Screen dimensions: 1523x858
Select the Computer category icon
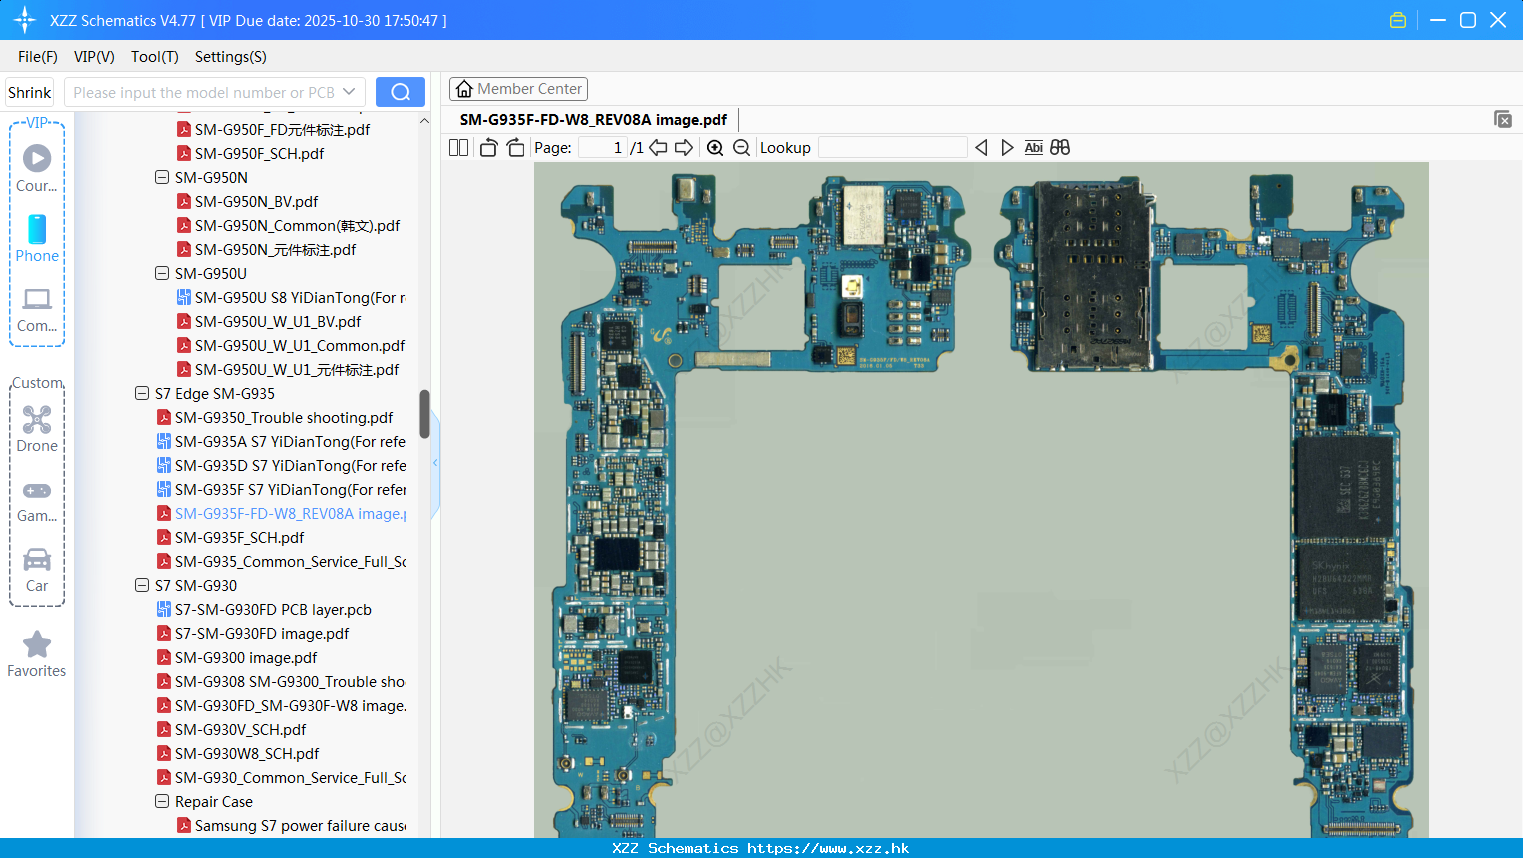[x=37, y=299]
